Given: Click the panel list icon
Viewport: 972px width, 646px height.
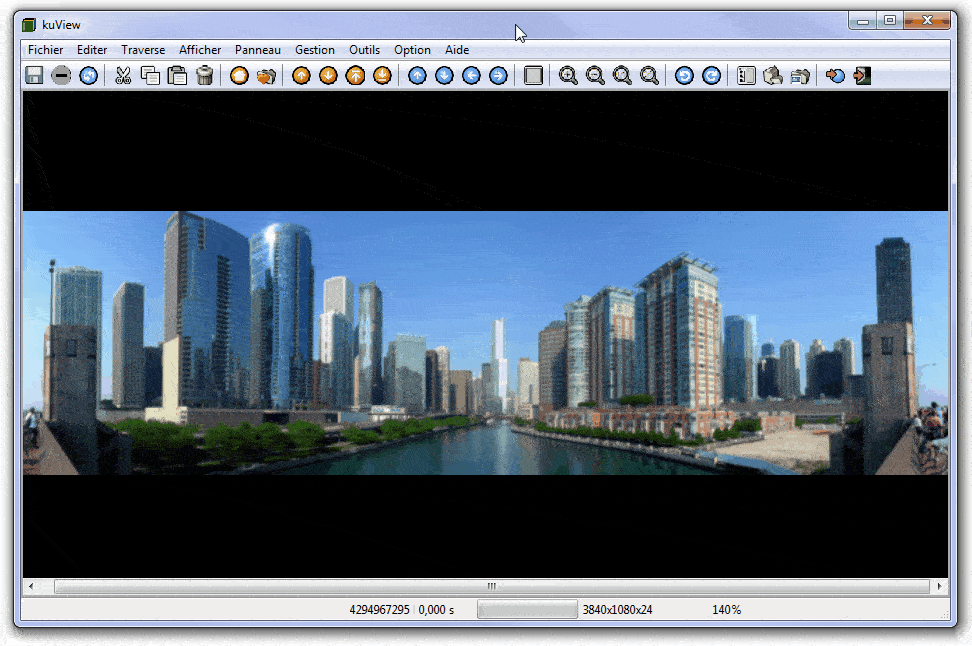Looking at the screenshot, I should pos(746,76).
